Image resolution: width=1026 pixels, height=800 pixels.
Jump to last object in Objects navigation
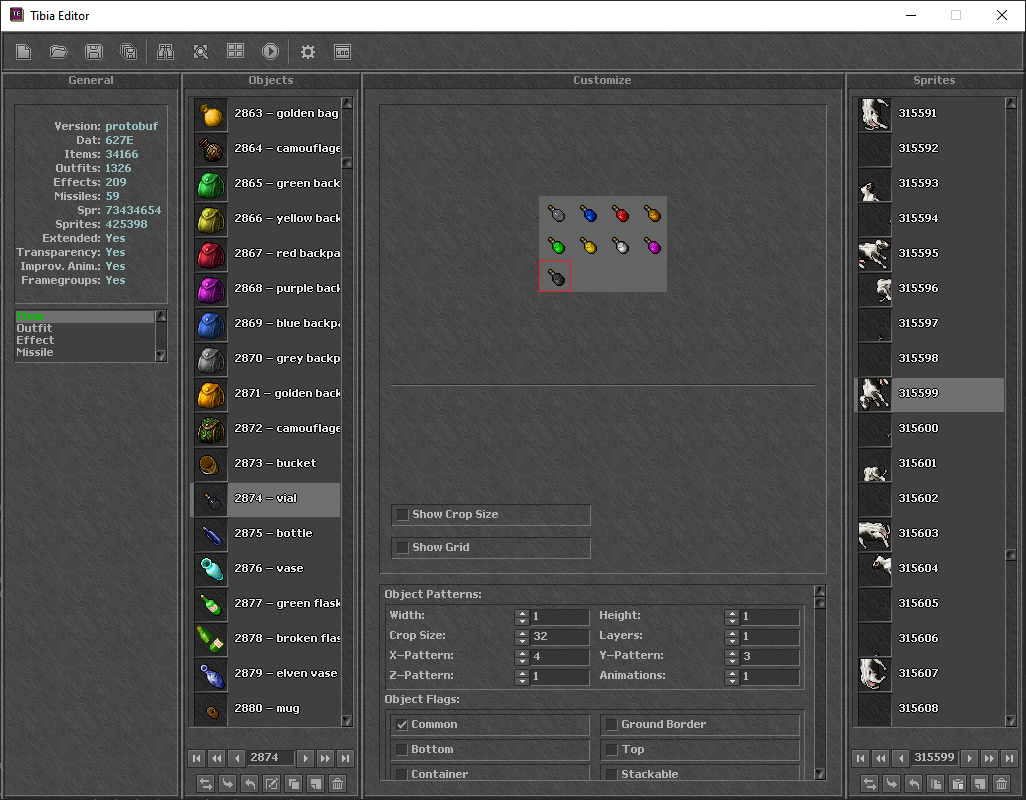point(345,758)
